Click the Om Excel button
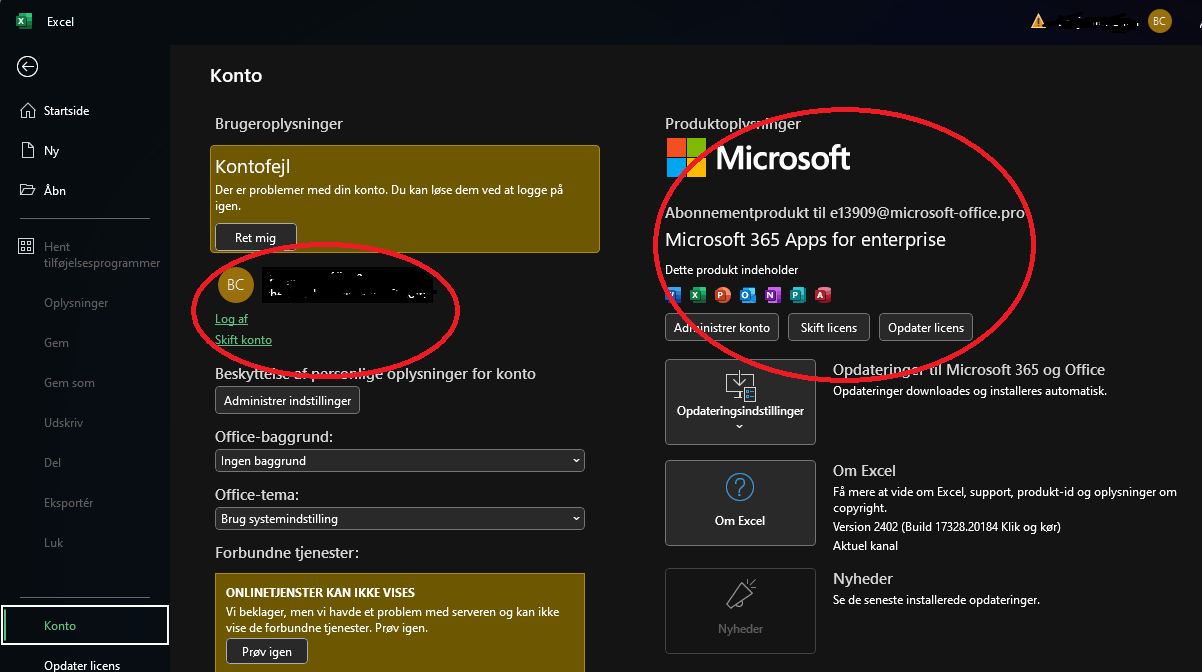The image size is (1202, 672). pos(740,503)
